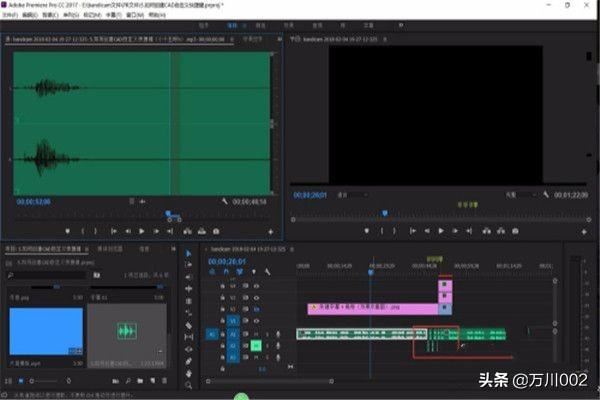Solo audio track A1
Viewport: 600px width, 400px height.
point(267,334)
